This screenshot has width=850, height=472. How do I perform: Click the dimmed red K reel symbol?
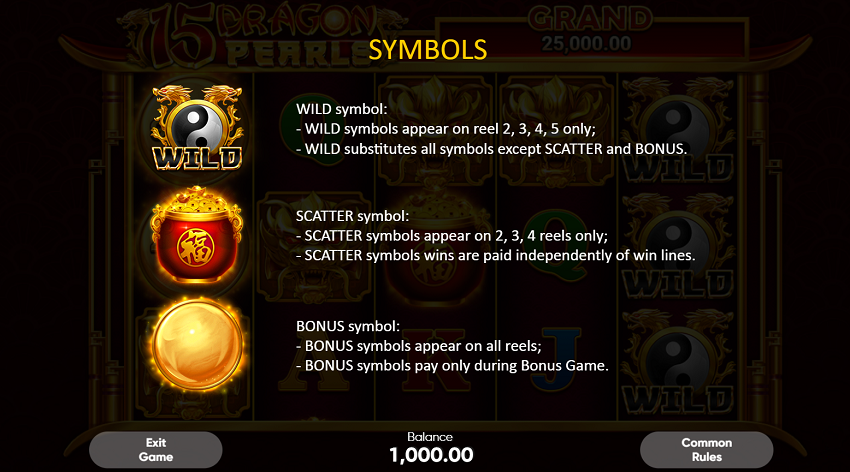(435, 358)
